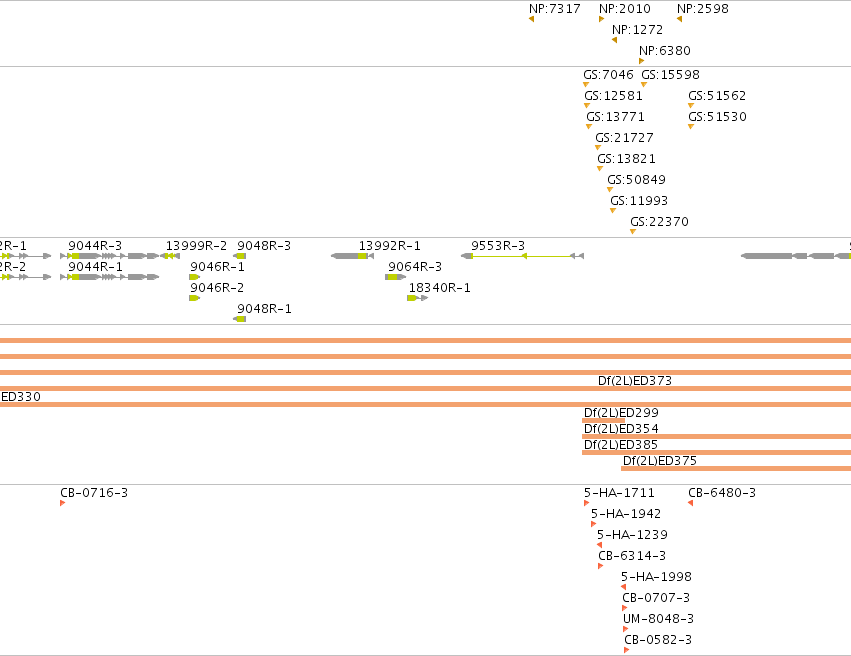Click the NP:7317 insertion marker label
This screenshot has height=656, width=851.
(555, 9)
